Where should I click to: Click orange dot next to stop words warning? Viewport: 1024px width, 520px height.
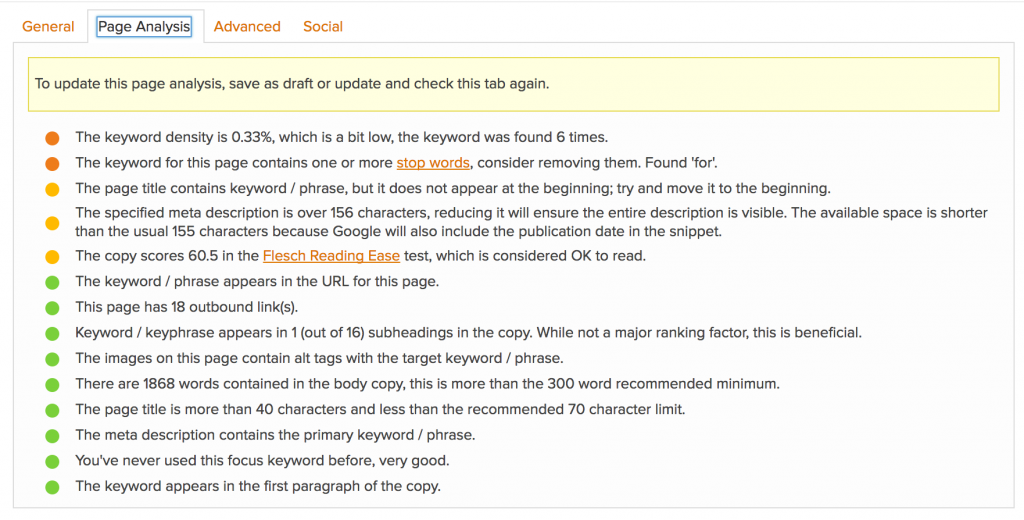point(52,163)
